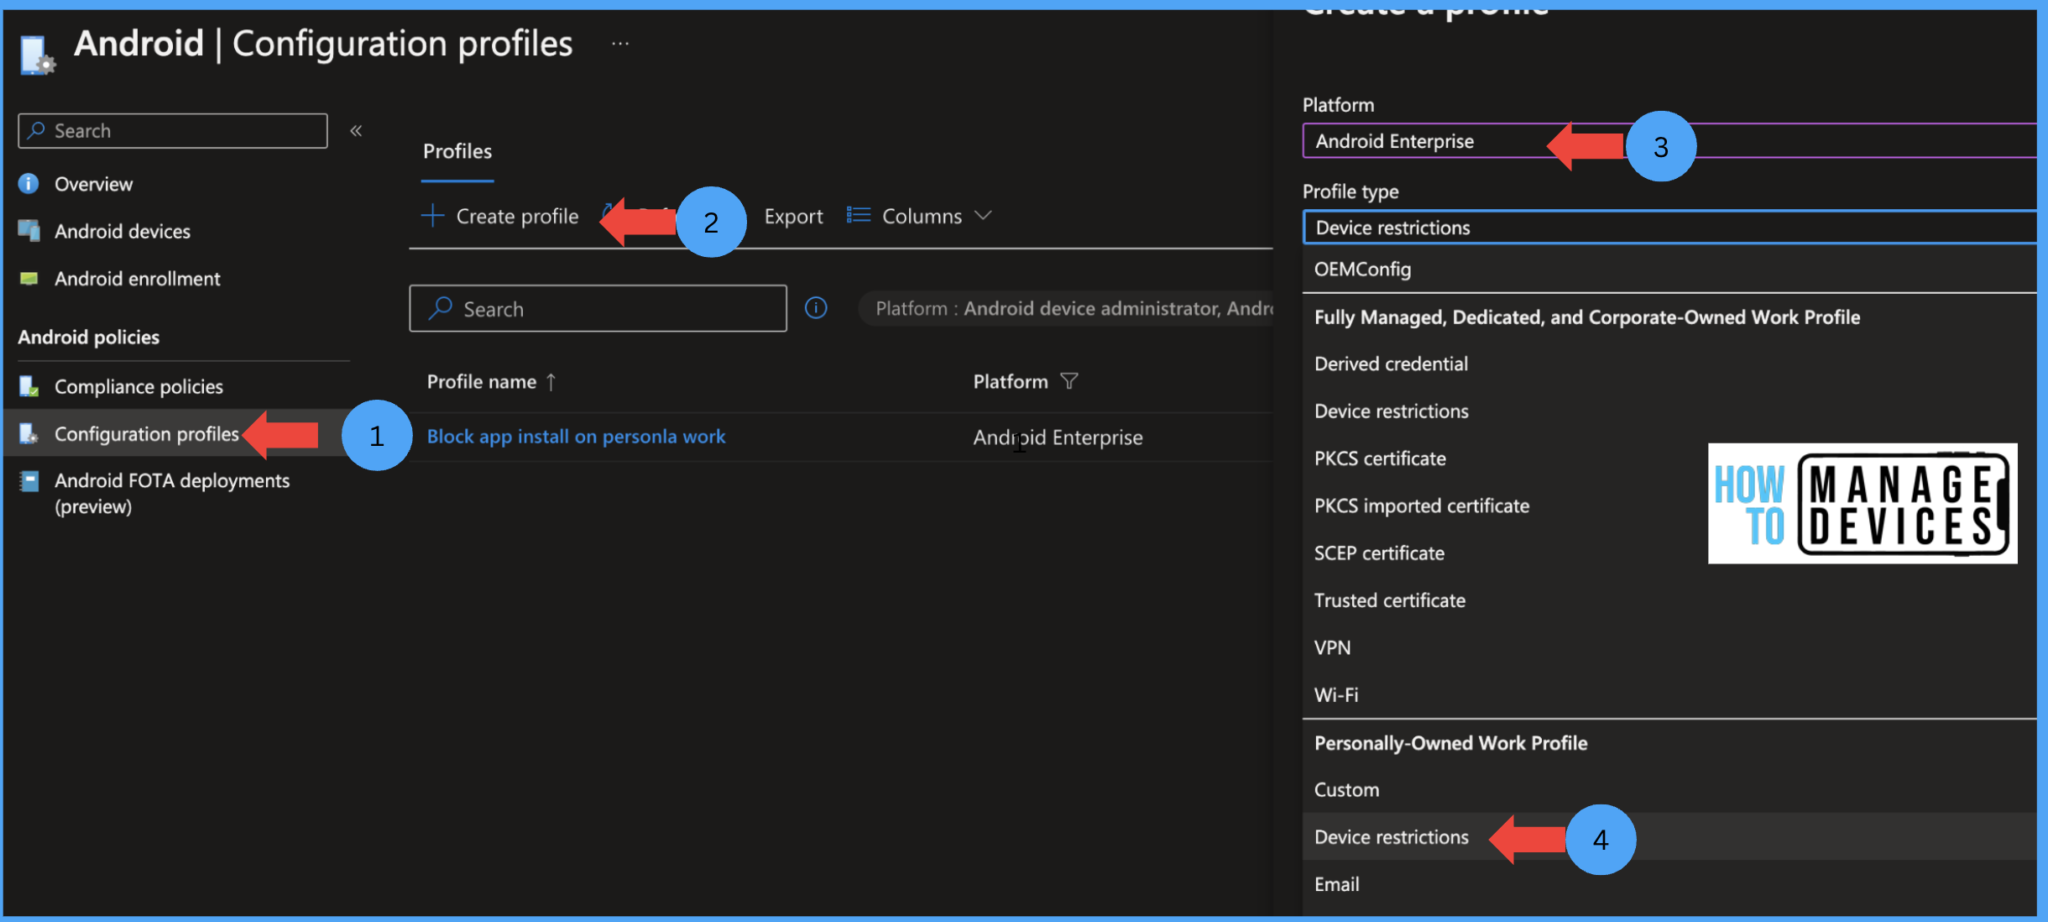2048x922 pixels.
Task: Select Wi-Fi profile type
Action: (x=1336, y=695)
